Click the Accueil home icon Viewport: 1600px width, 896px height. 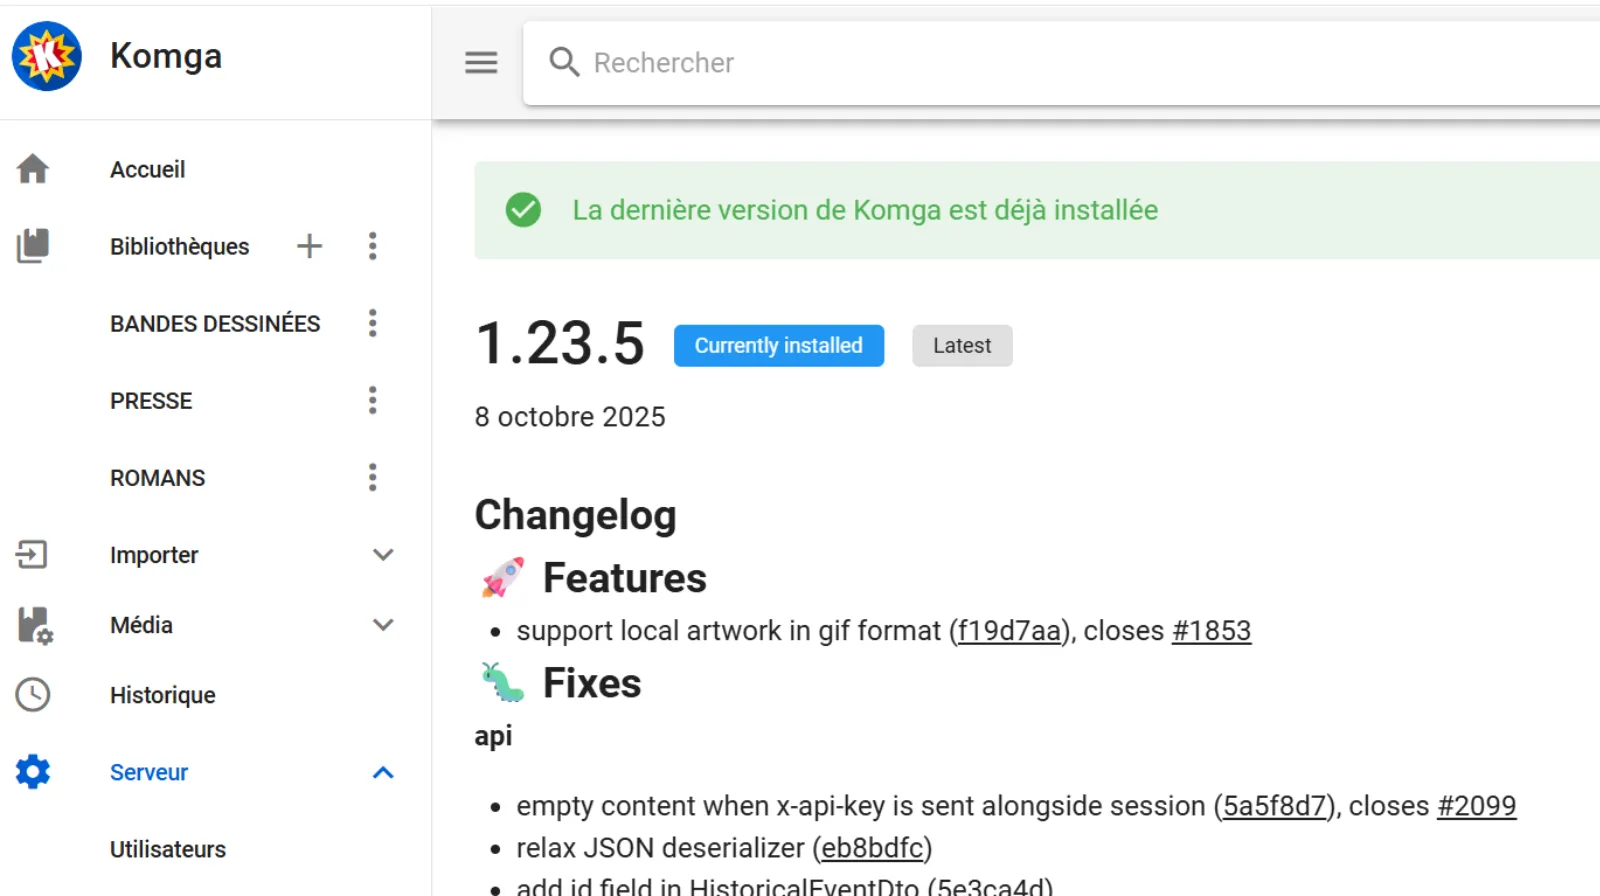[33, 169]
